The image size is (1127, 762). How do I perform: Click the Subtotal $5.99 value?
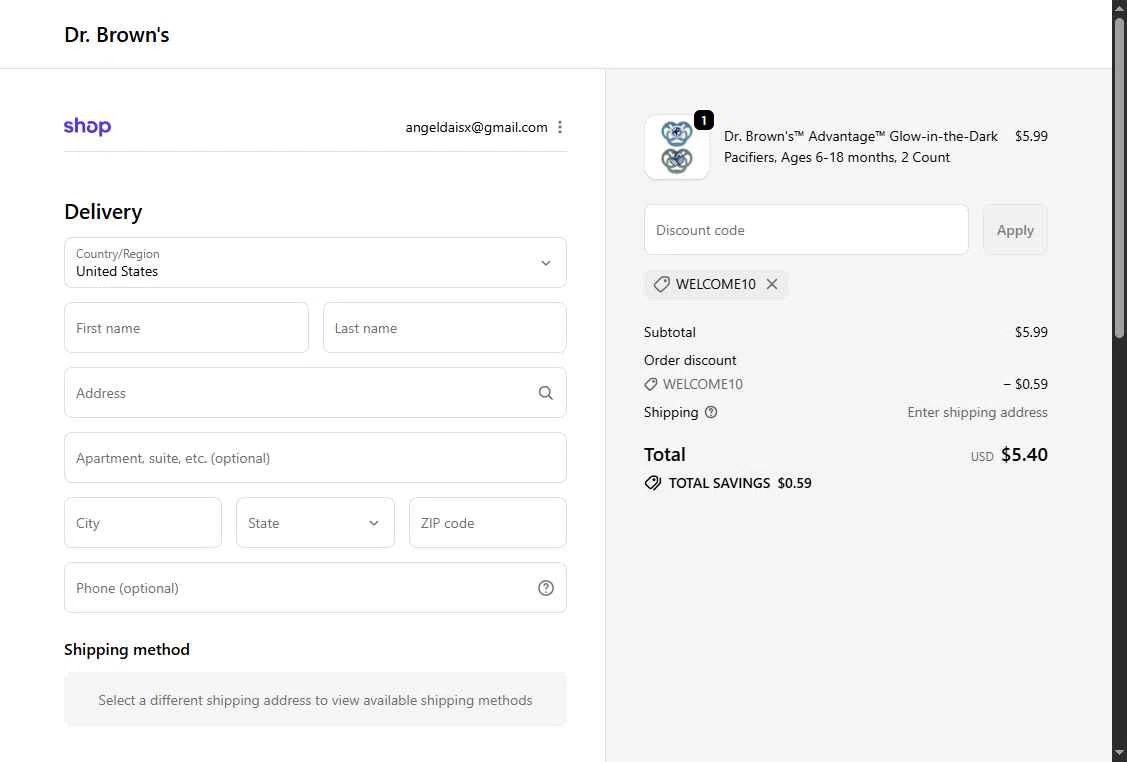point(1031,332)
